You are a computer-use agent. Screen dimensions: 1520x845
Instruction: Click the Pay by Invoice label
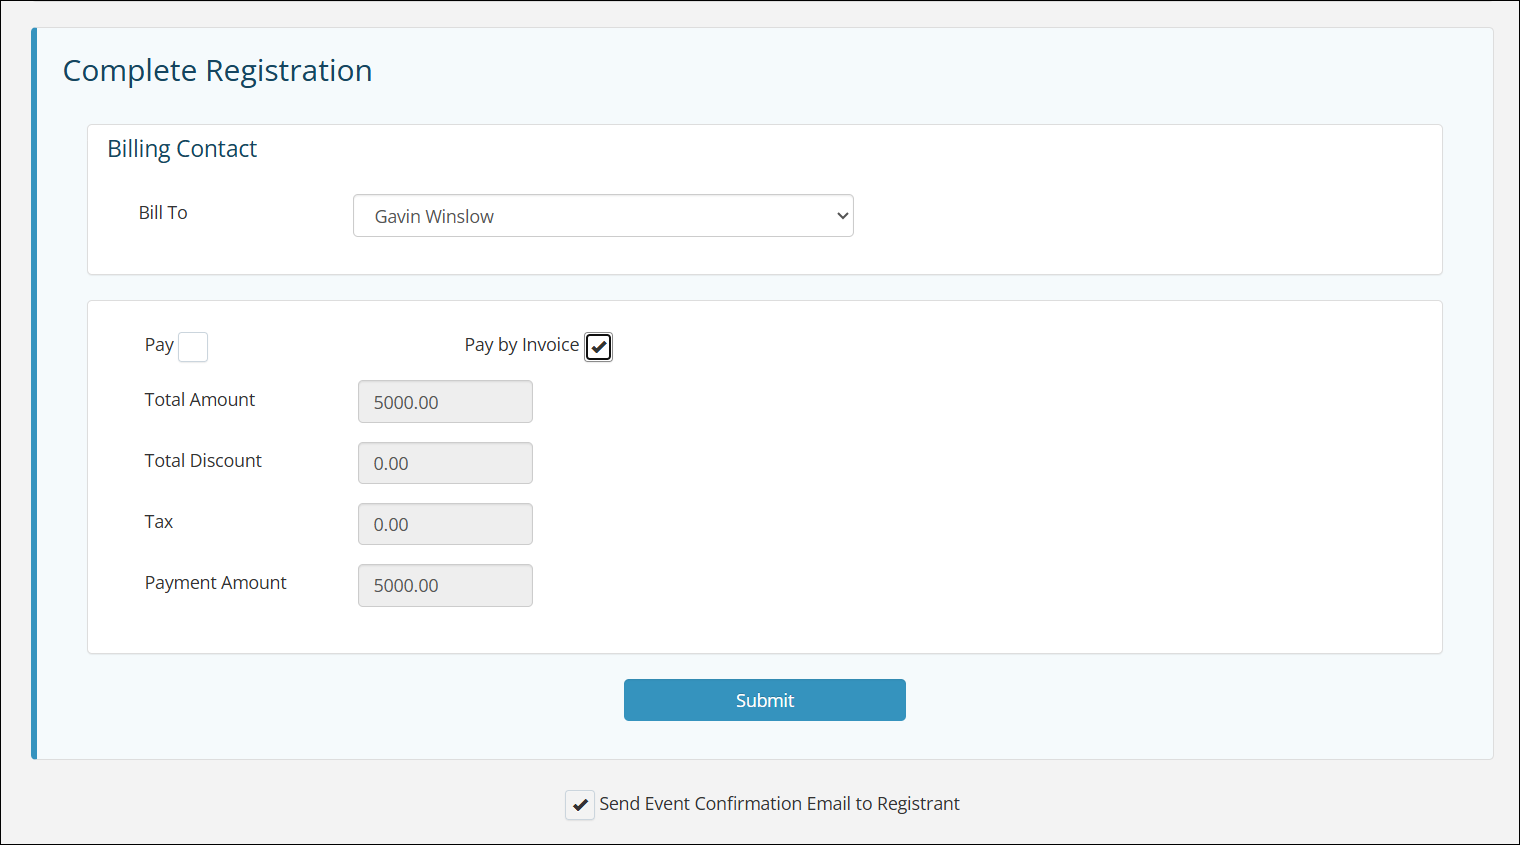(521, 345)
